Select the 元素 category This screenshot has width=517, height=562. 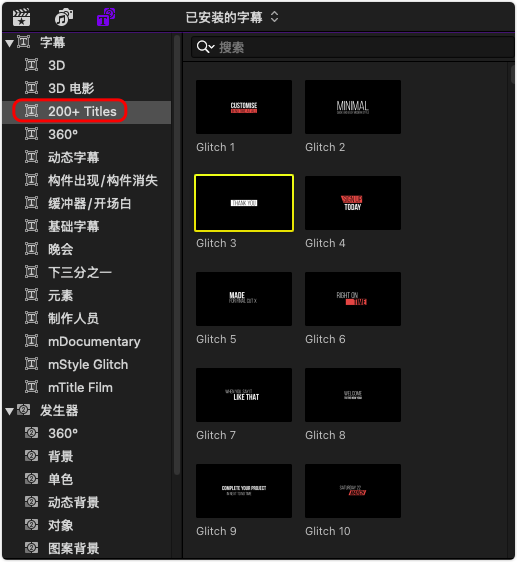[86, 295]
